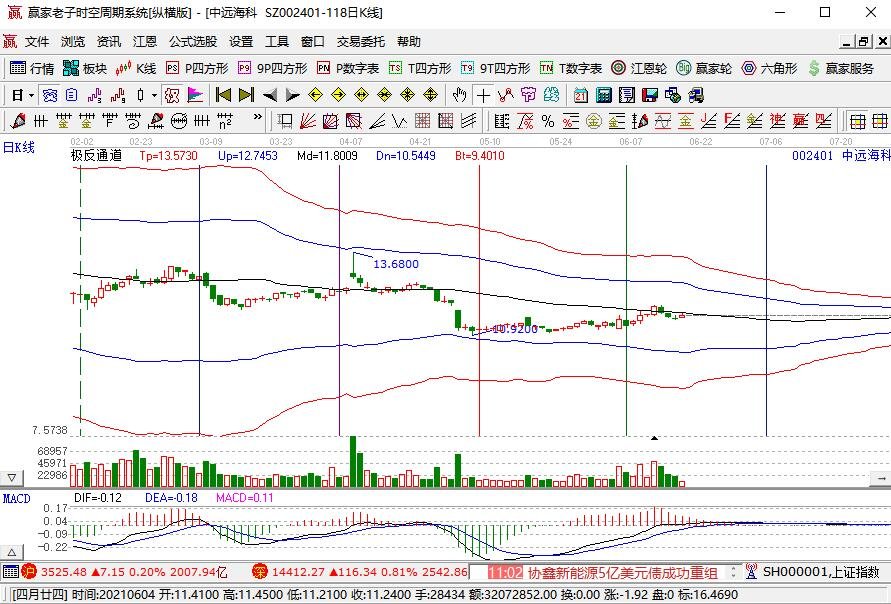The image size is (891, 604).
Task: Open the T四方形 tool
Action: tap(420, 68)
